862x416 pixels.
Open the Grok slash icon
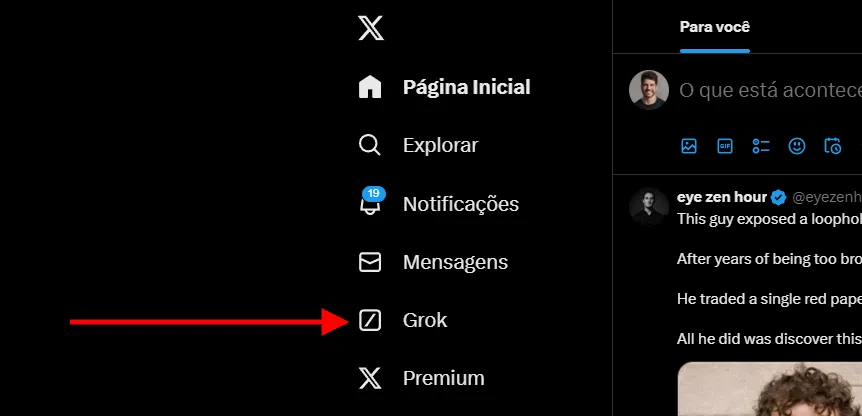click(370, 320)
